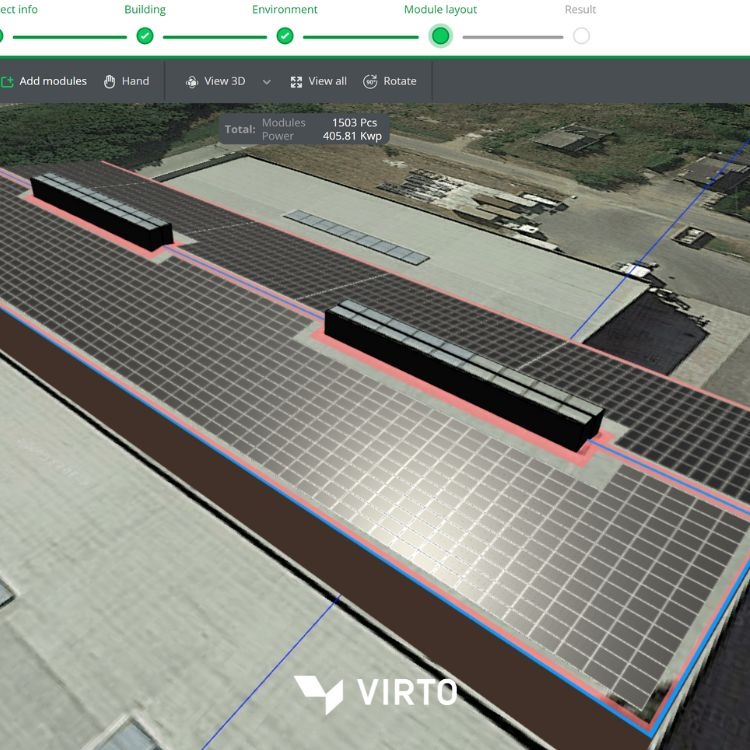Click progress line between Module layout and Result
Image resolution: width=750 pixels, height=750 pixels.
512,37
